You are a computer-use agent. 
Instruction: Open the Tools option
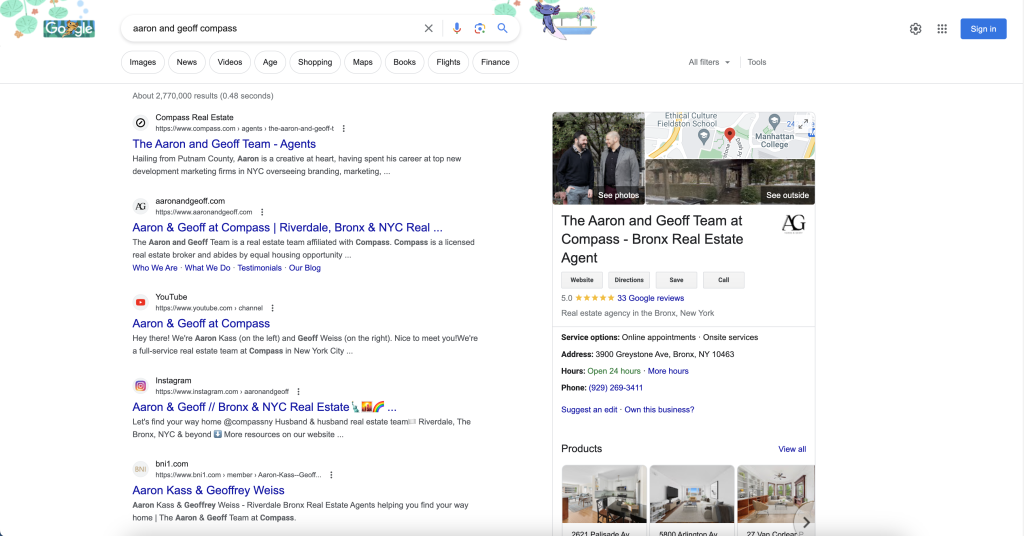(757, 62)
